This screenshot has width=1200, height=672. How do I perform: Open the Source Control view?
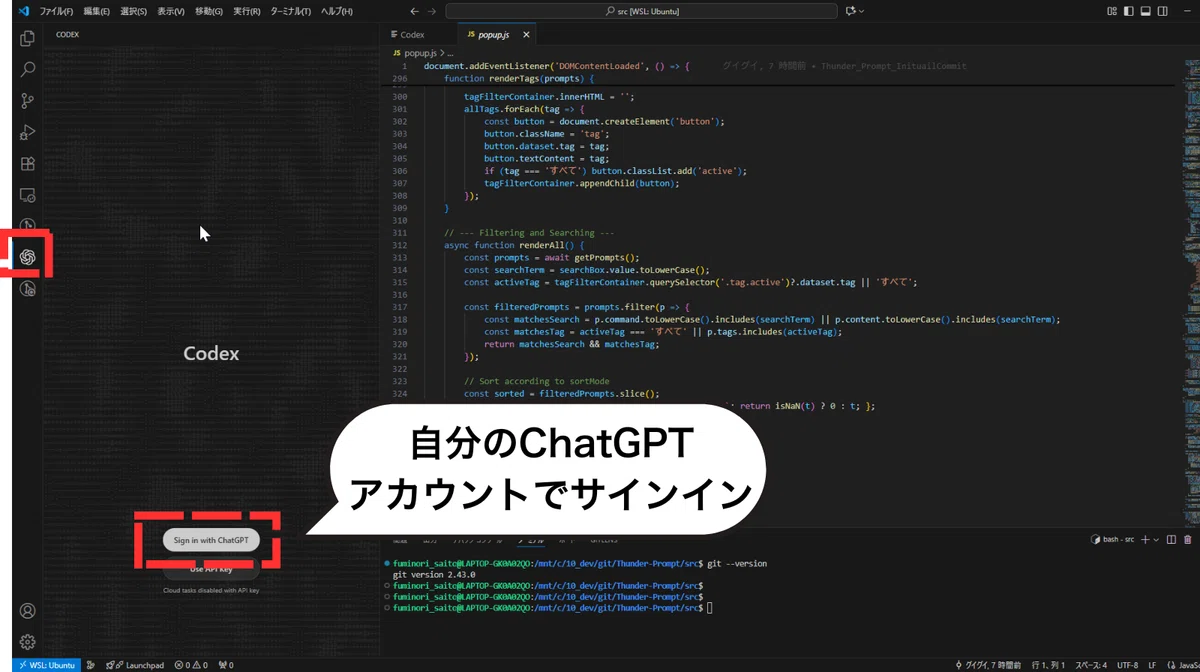pos(28,101)
